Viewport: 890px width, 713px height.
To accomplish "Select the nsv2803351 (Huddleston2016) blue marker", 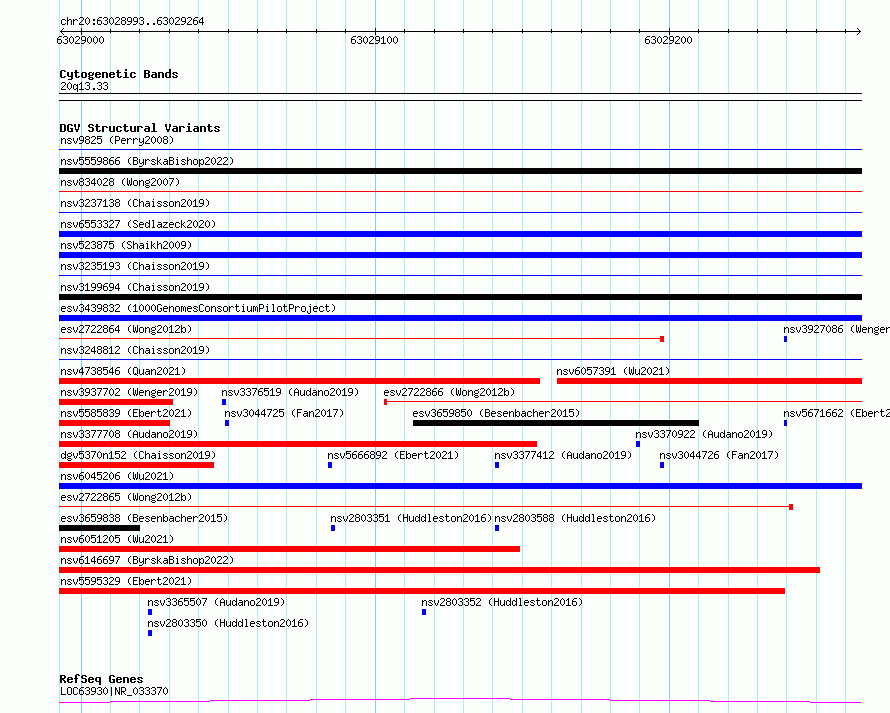I will pyautogui.click(x=333, y=528).
